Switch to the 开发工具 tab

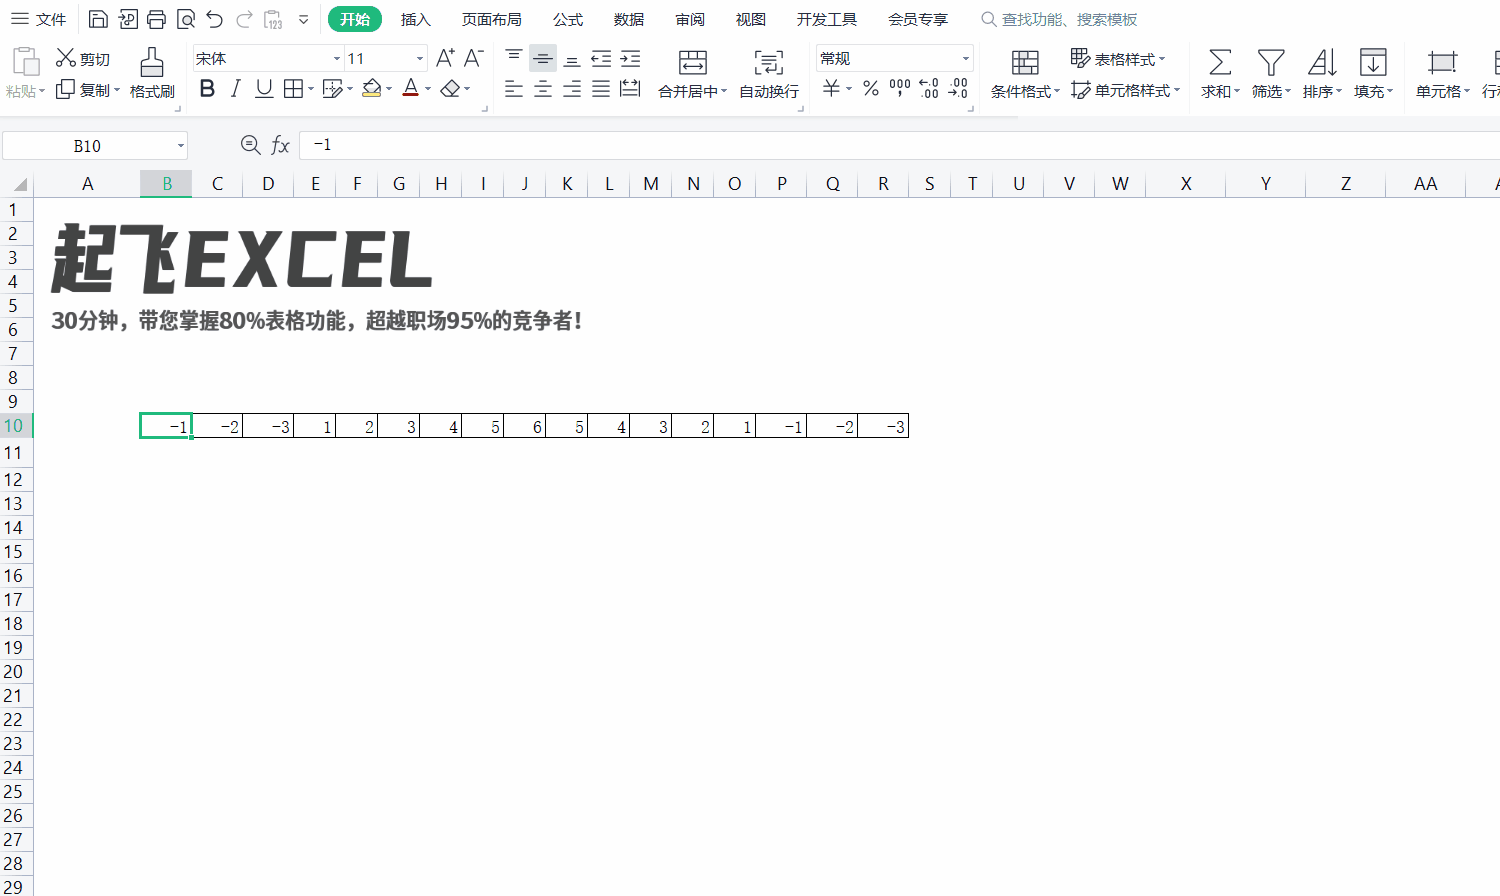point(827,19)
